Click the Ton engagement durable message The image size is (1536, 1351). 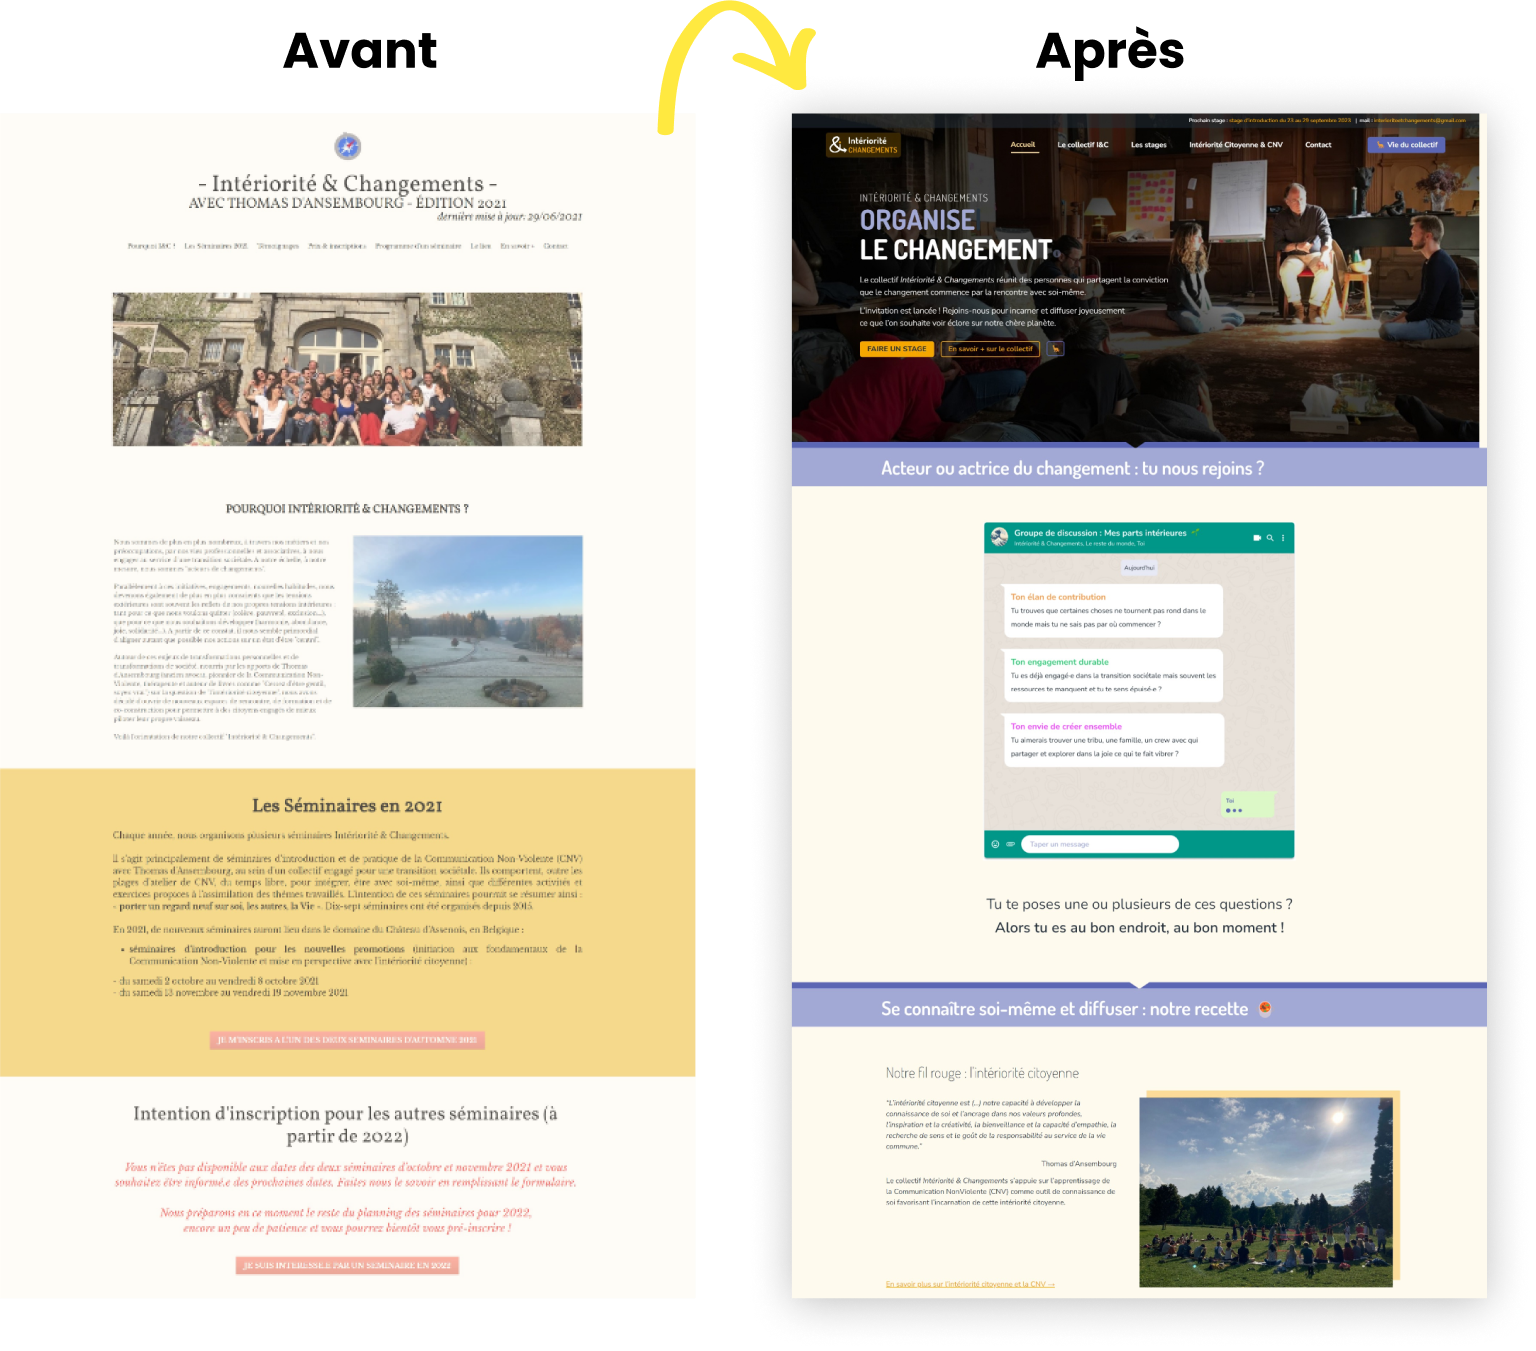[1113, 675]
